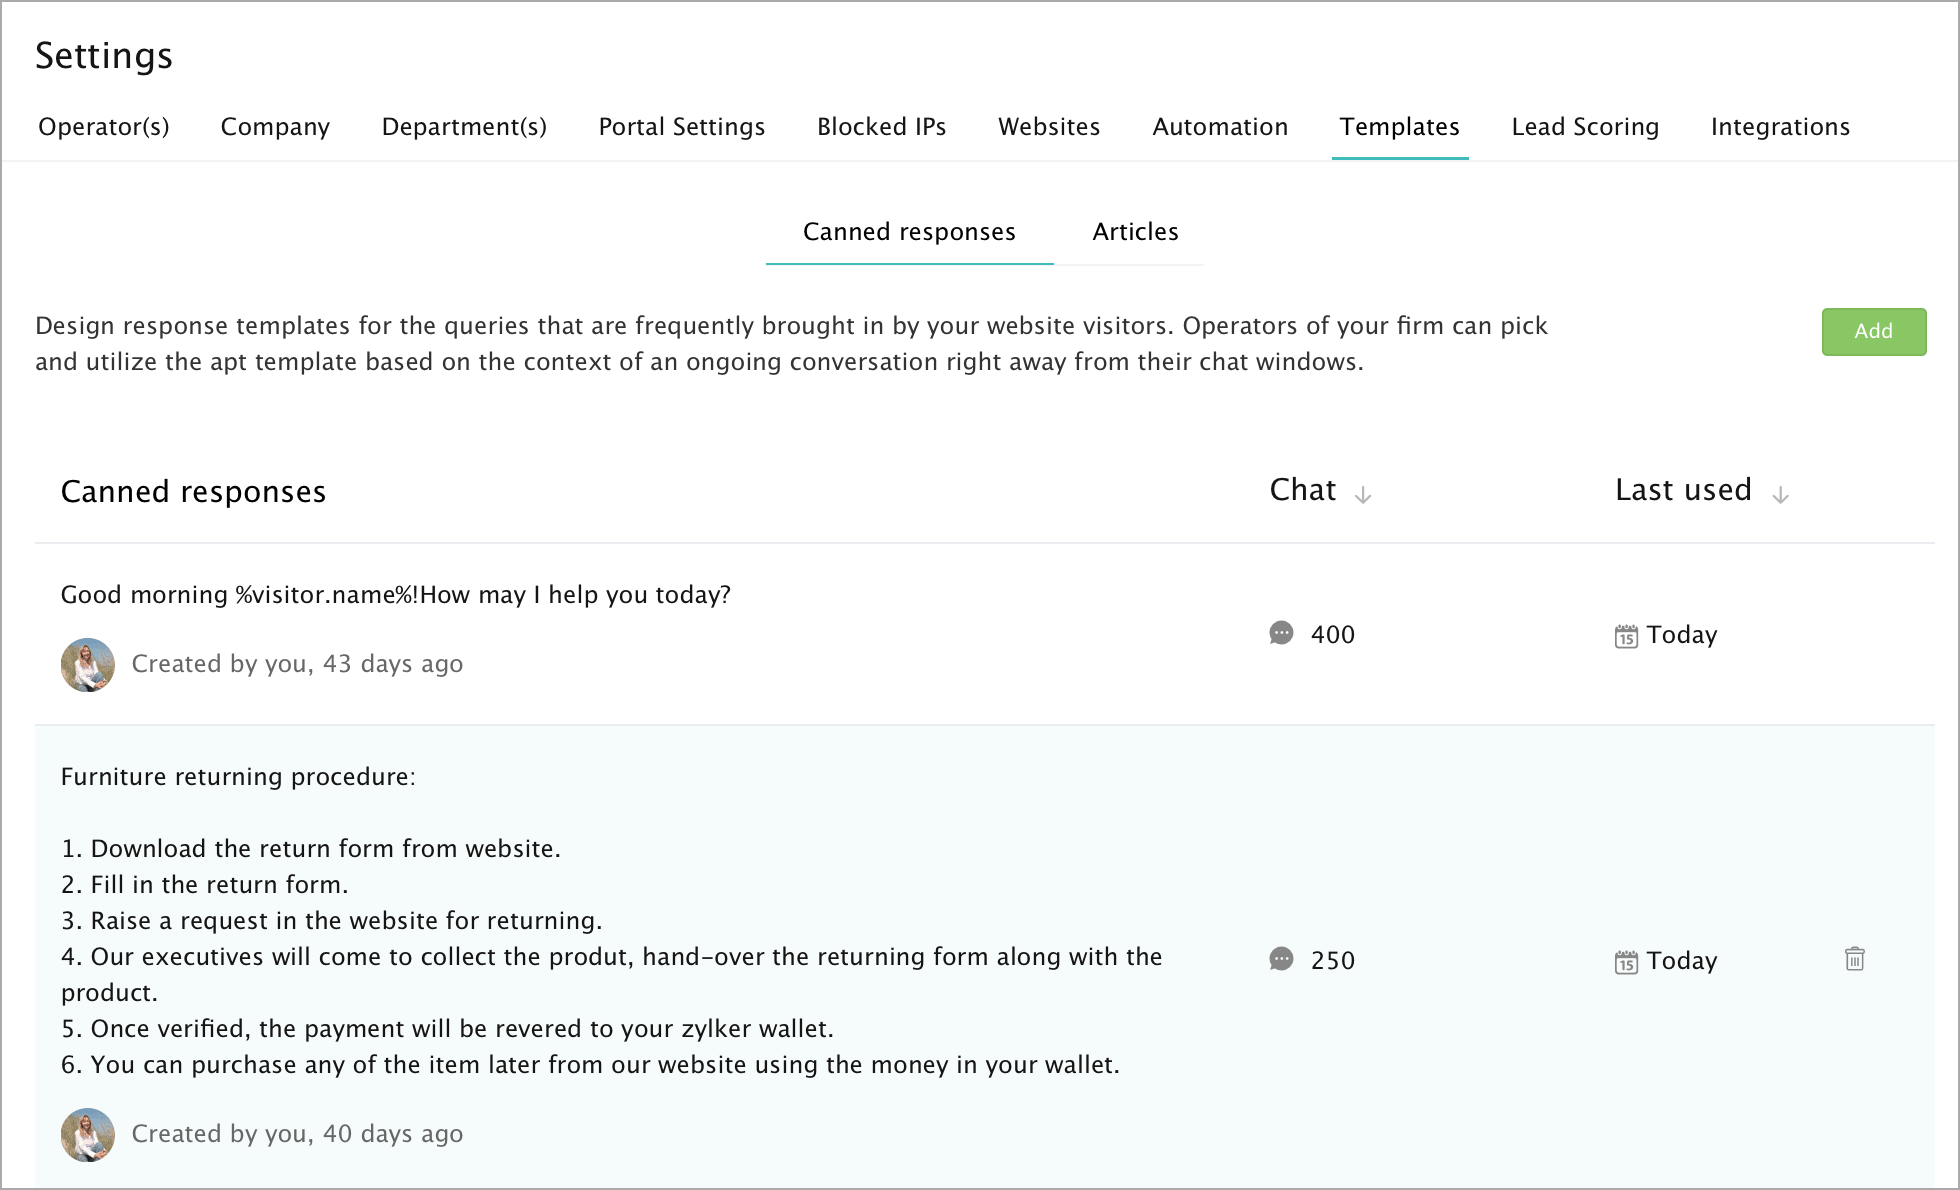Switch to the Websites tab
Screen dimensions: 1960x1190
coord(1049,127)
